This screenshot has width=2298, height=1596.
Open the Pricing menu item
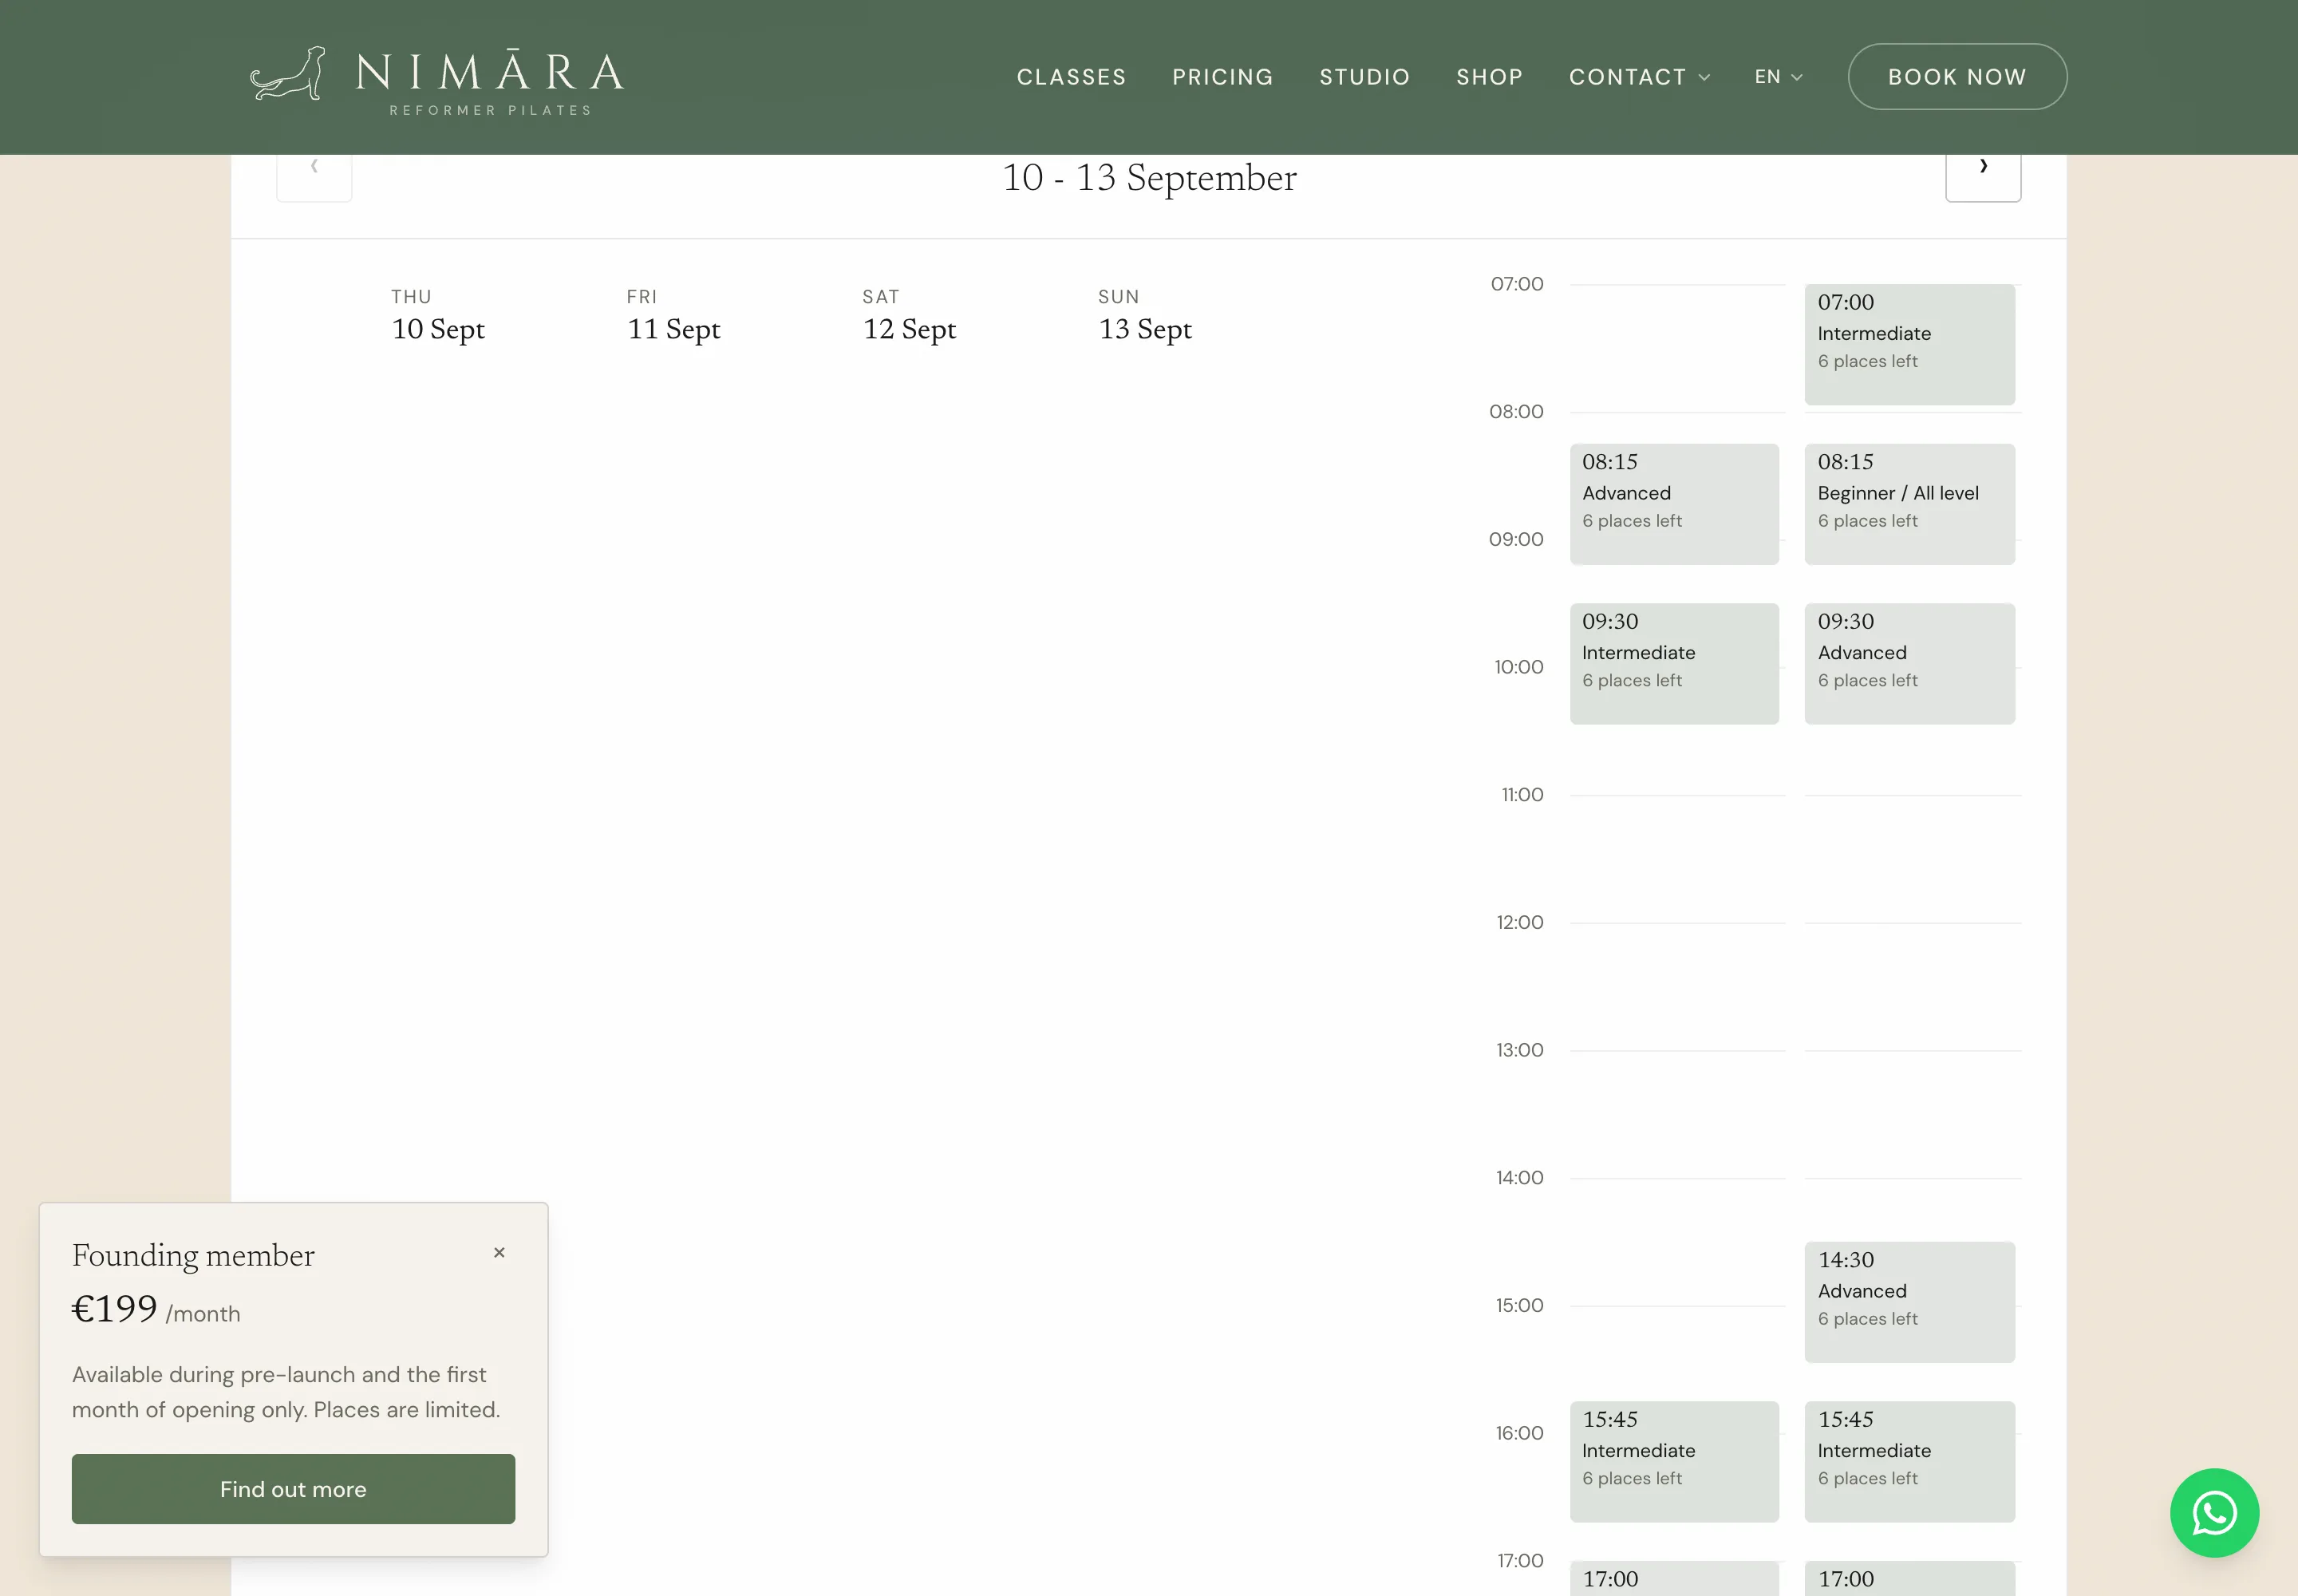1222,77
